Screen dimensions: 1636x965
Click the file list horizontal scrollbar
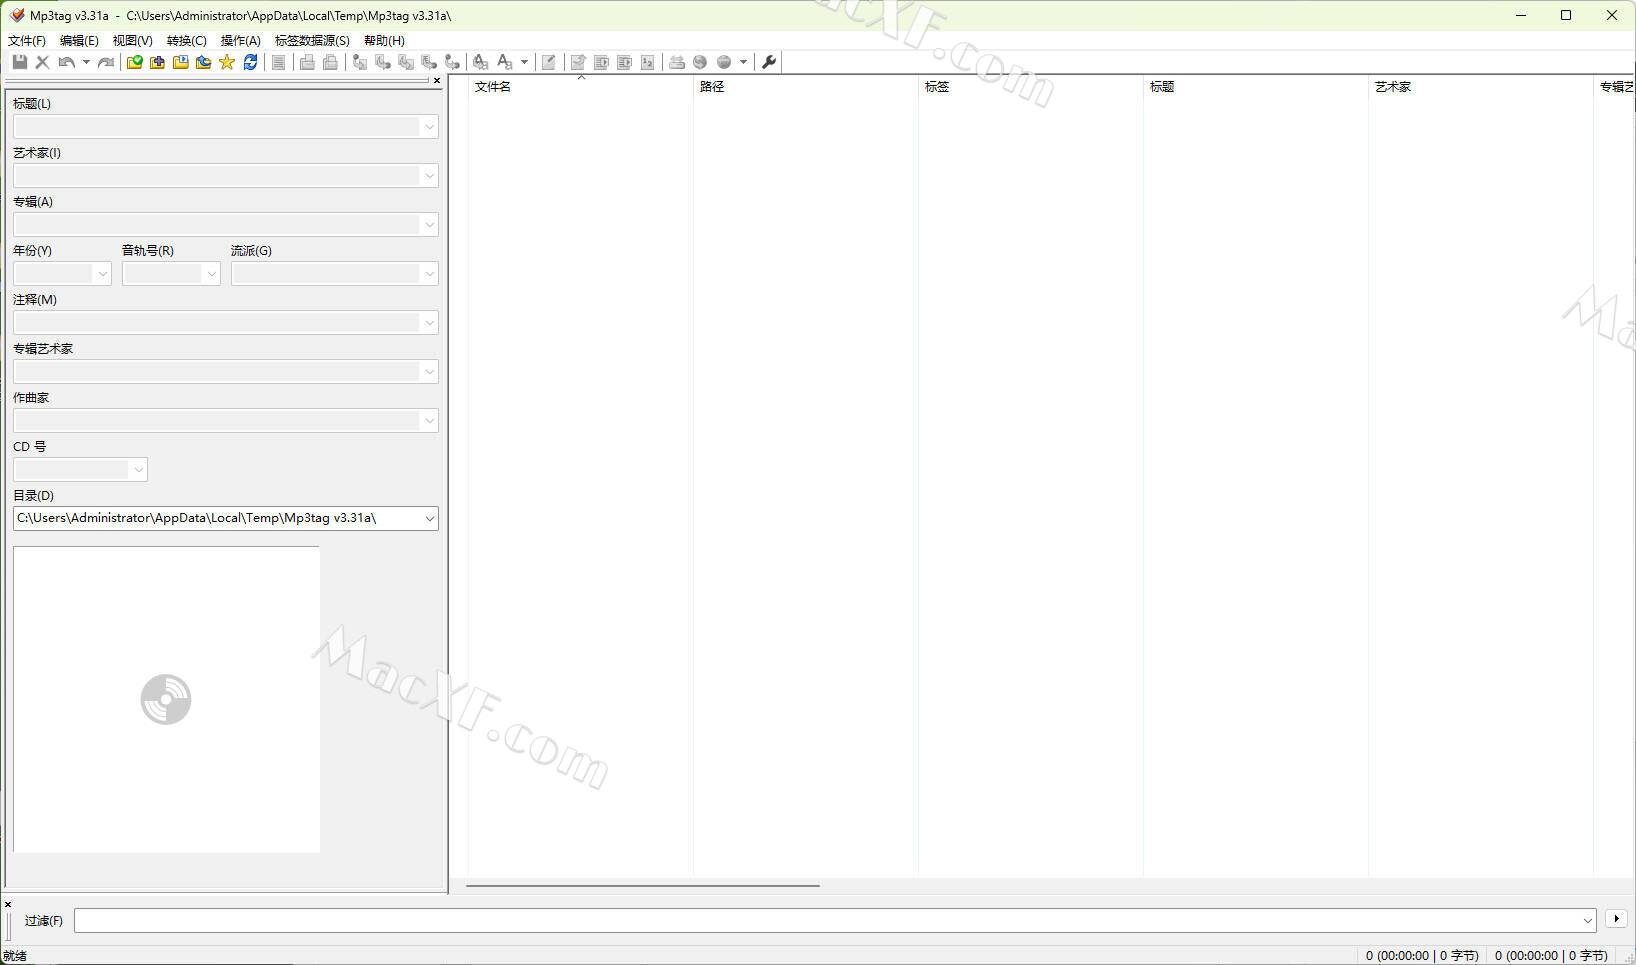click(x=642, y=885)
